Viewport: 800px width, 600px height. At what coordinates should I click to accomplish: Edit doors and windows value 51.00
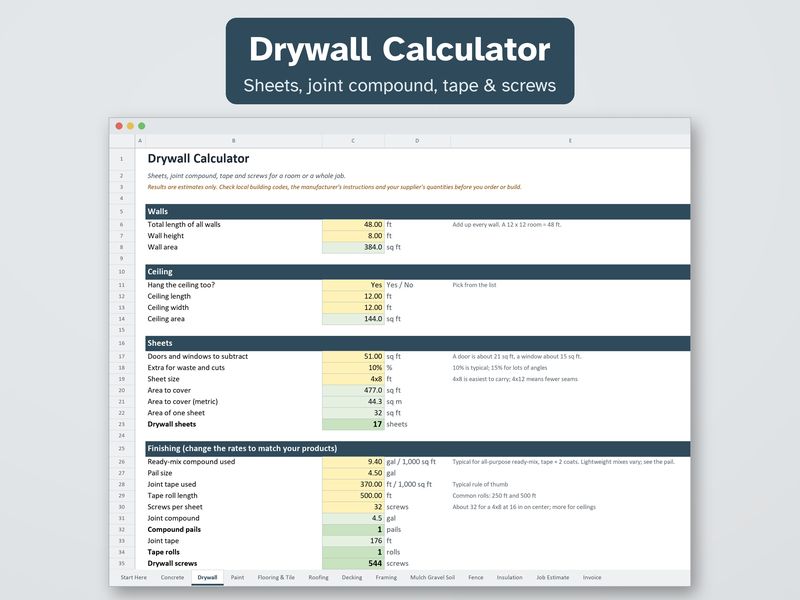coord(353,357)
